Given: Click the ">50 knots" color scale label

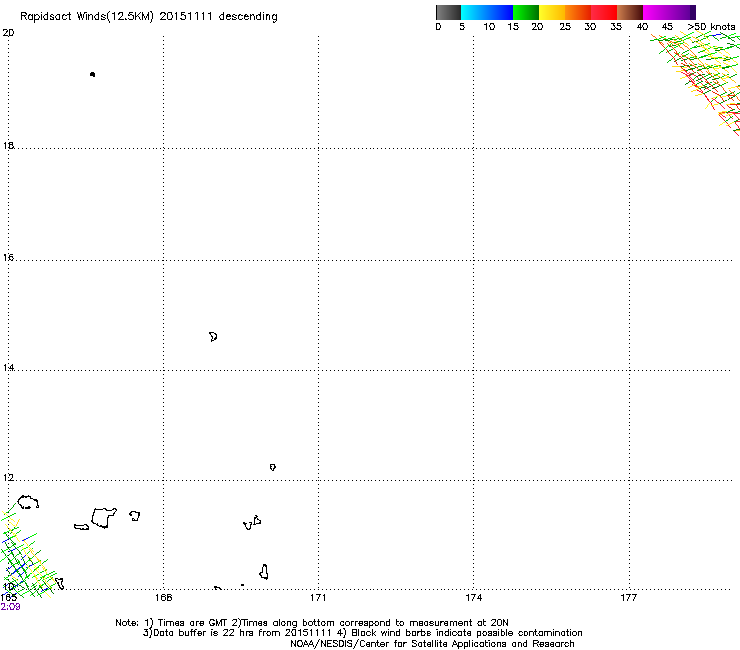Looking at the screenshot, I should click(711, 27).
